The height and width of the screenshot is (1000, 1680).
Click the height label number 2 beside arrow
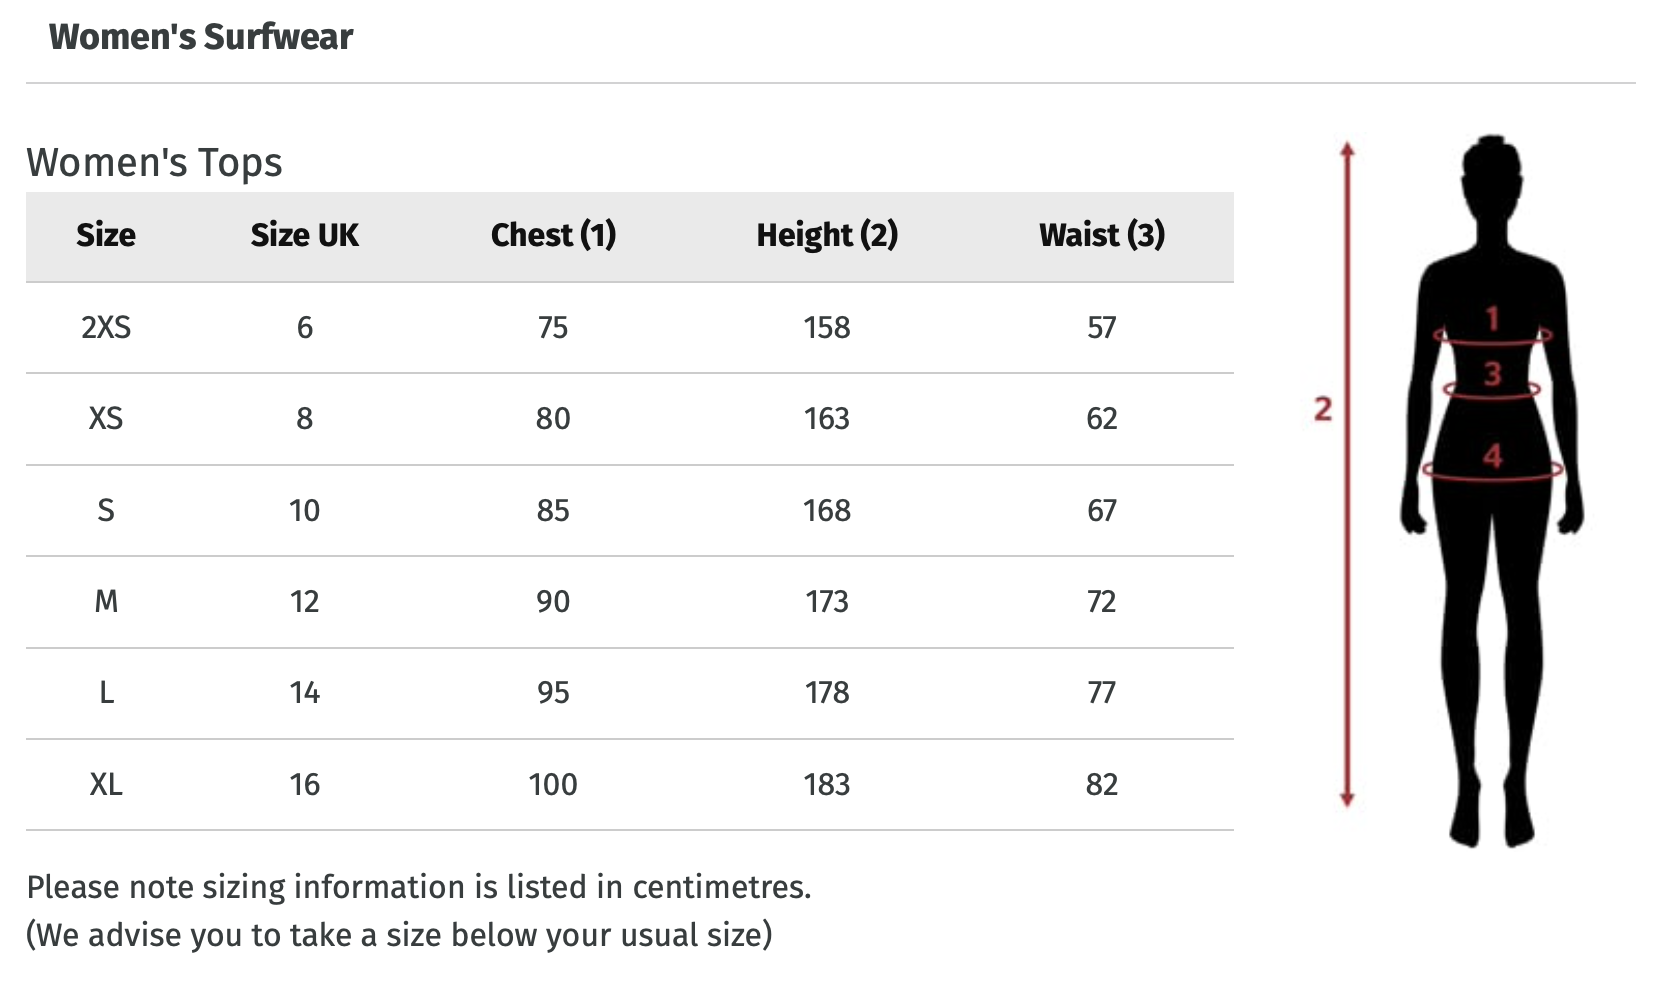point(1322,409)
